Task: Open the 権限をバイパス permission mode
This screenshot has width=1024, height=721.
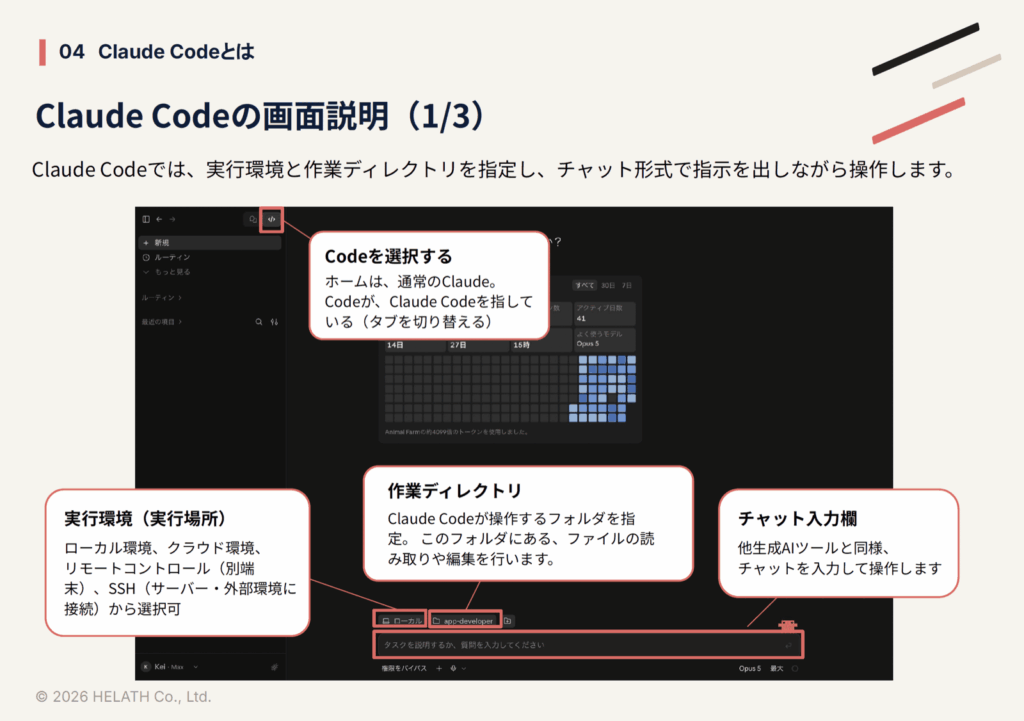Action: coord(404,669)
